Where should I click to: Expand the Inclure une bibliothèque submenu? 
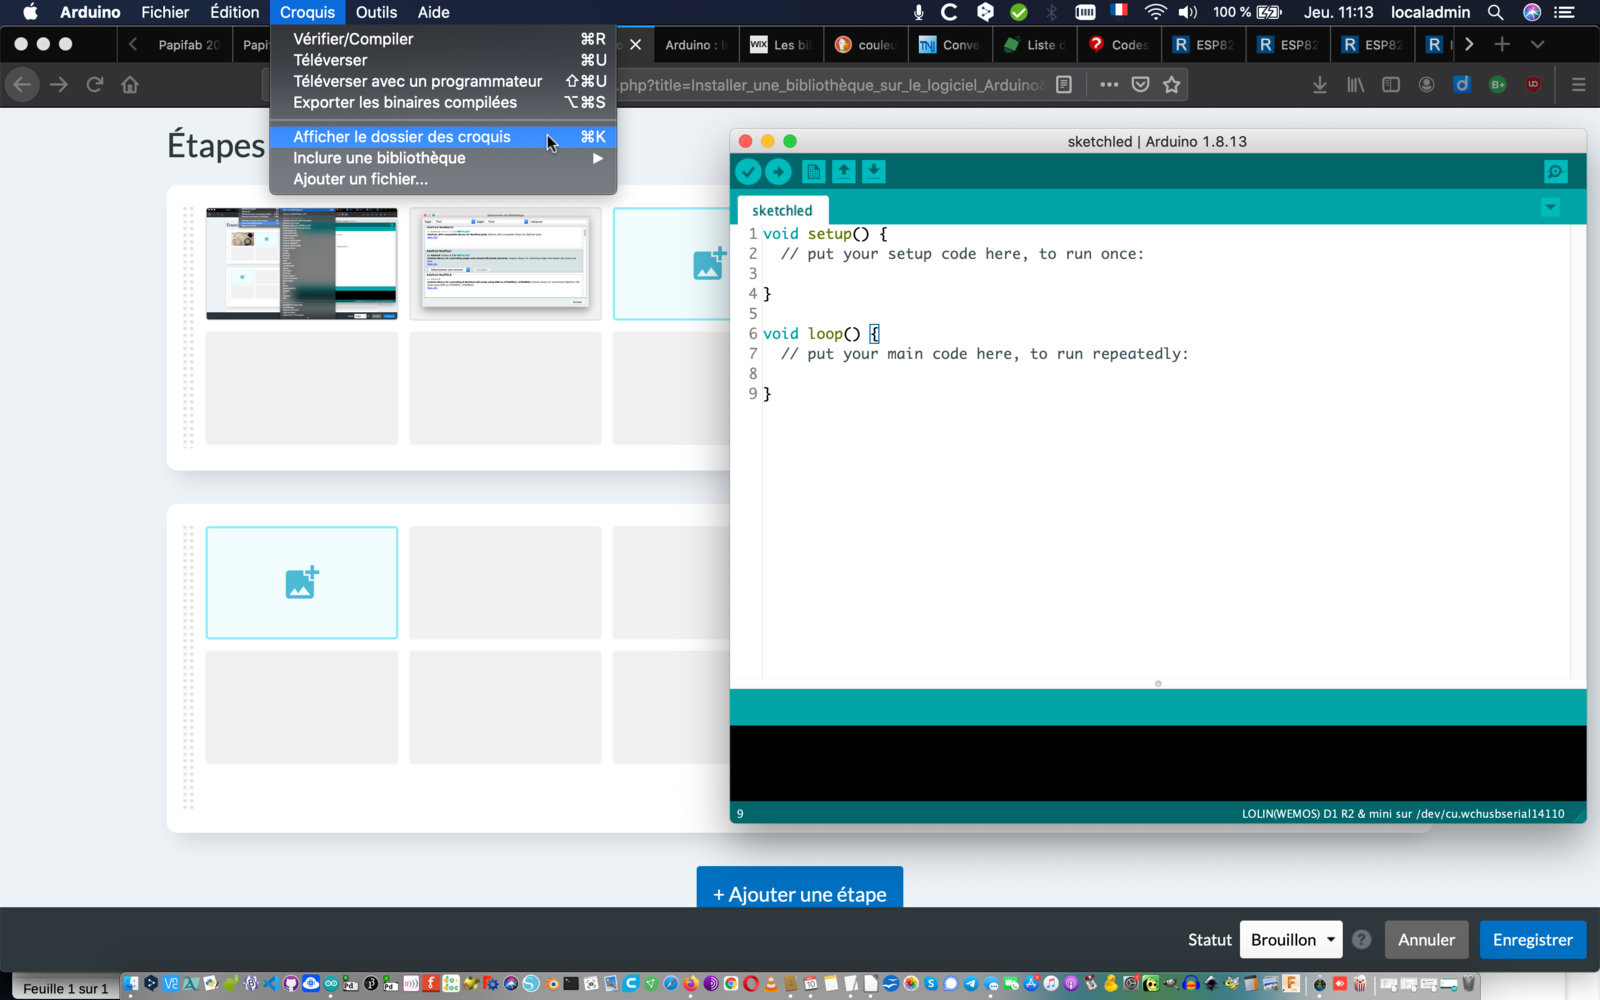click(x=378, y=157)
